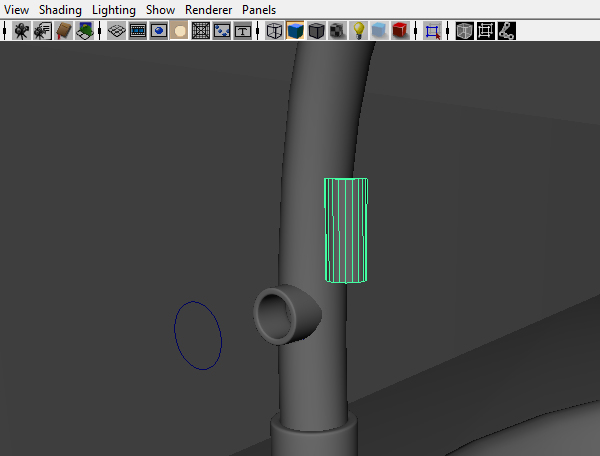This screenshot has width=600, height=456.
Task: Toggle the Shadows light-blue cube icon
Action: click(x=379, y=31)
